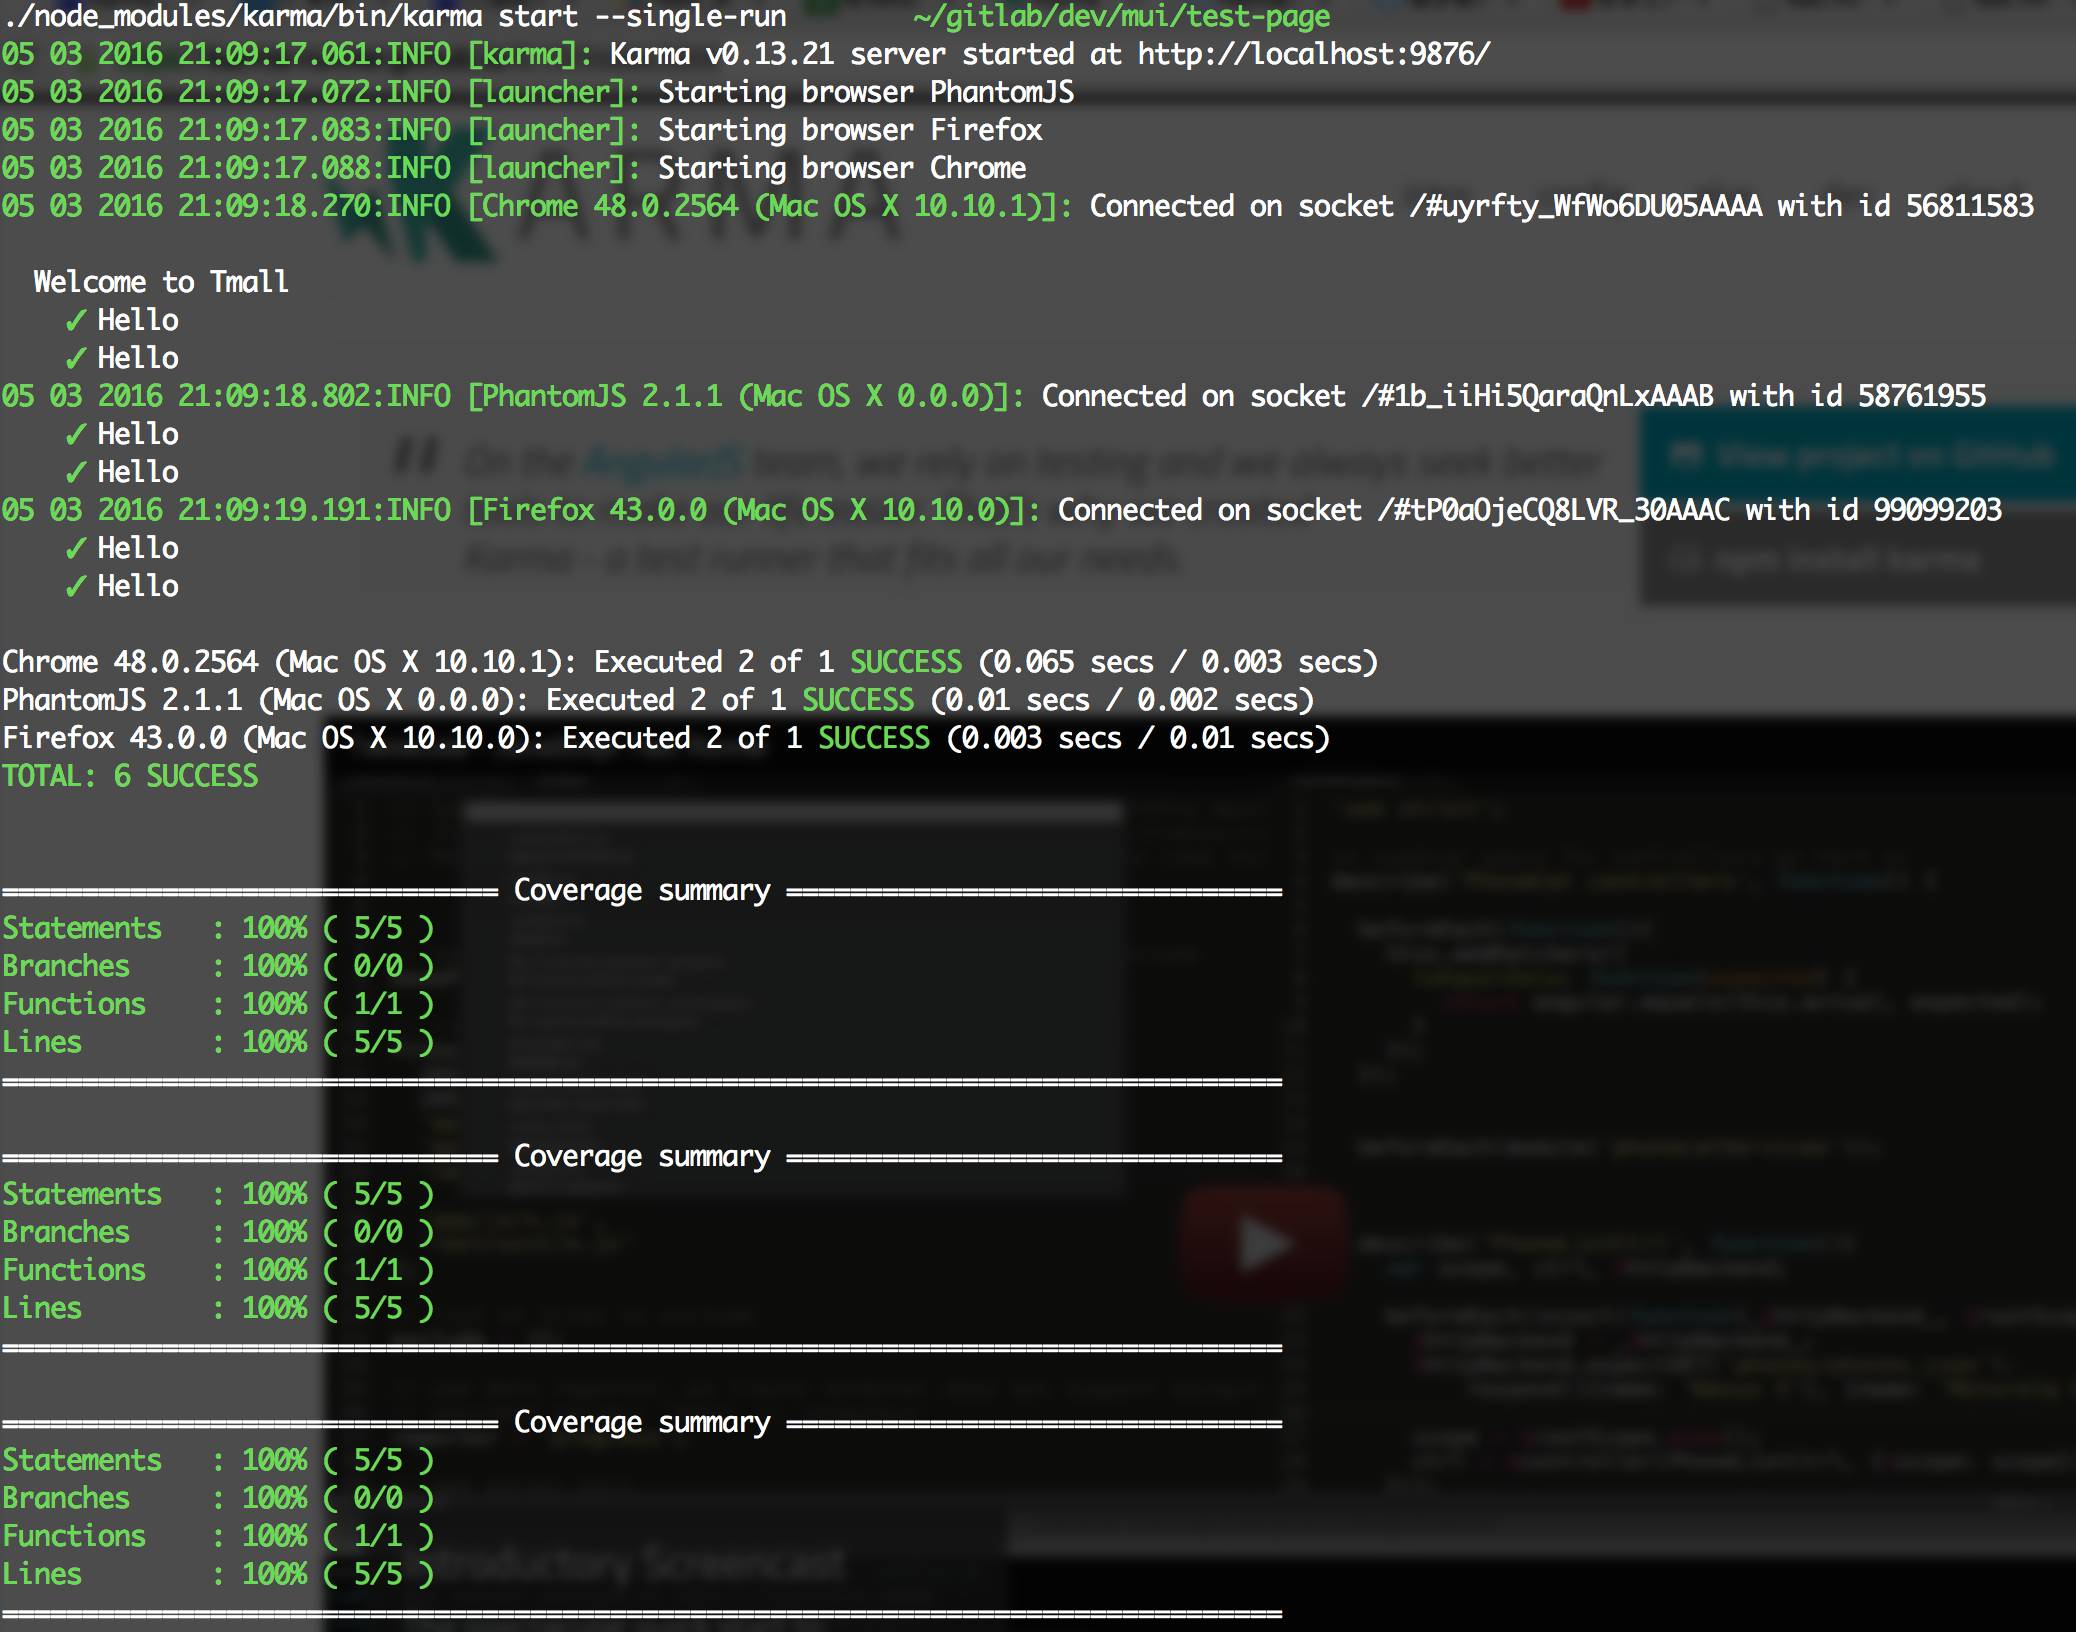Click the TOTAL: 6 SUCCESS line

130,776
